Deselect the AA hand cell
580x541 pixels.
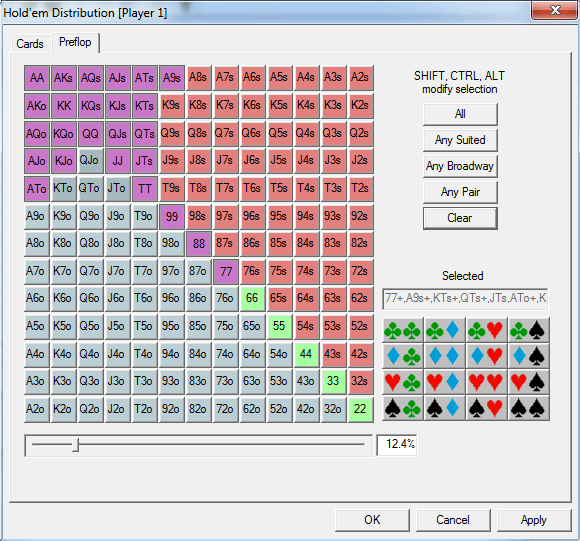pos(37,78)
